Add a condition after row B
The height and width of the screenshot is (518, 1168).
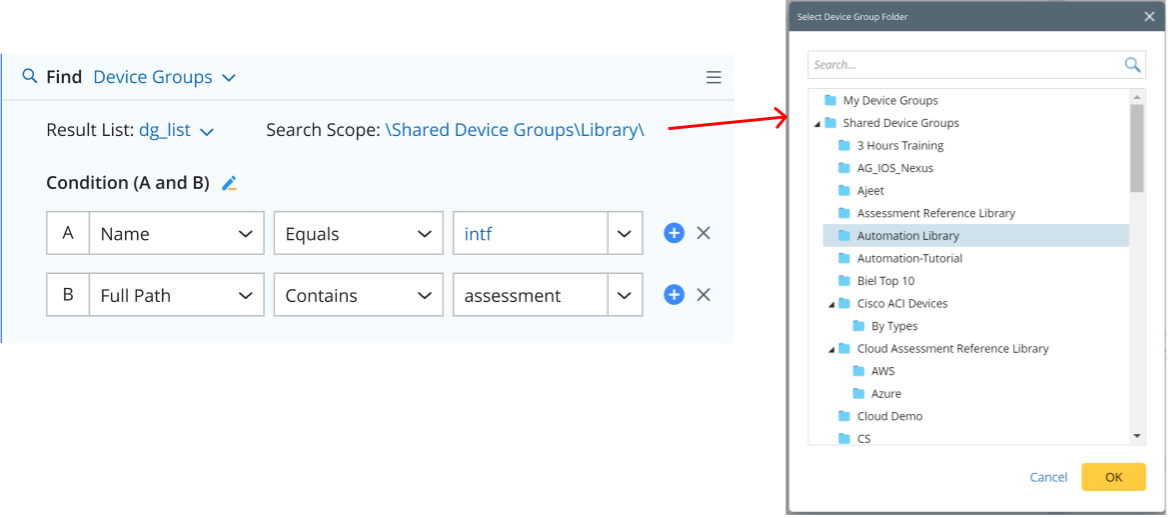coord(673,295)
